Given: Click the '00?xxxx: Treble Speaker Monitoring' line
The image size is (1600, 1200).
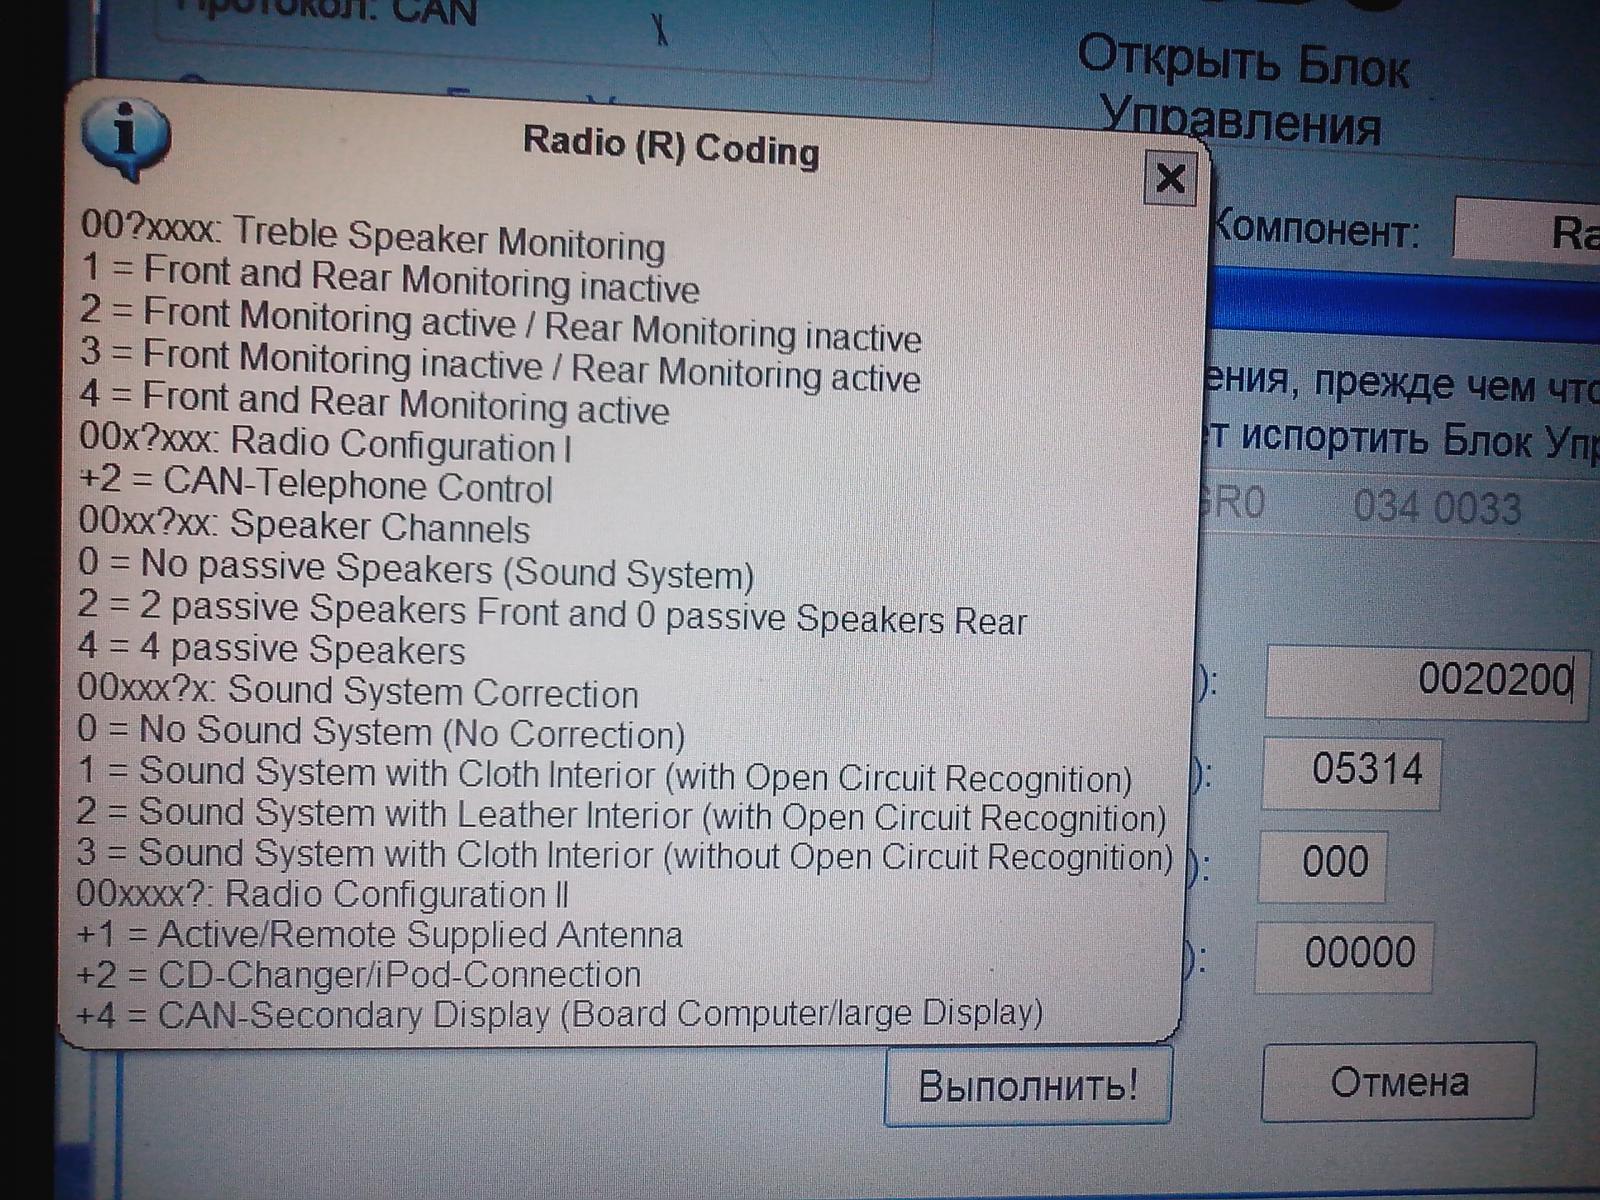Looking at the screenshot, I should pyautogui.click(x=373, y=235).
